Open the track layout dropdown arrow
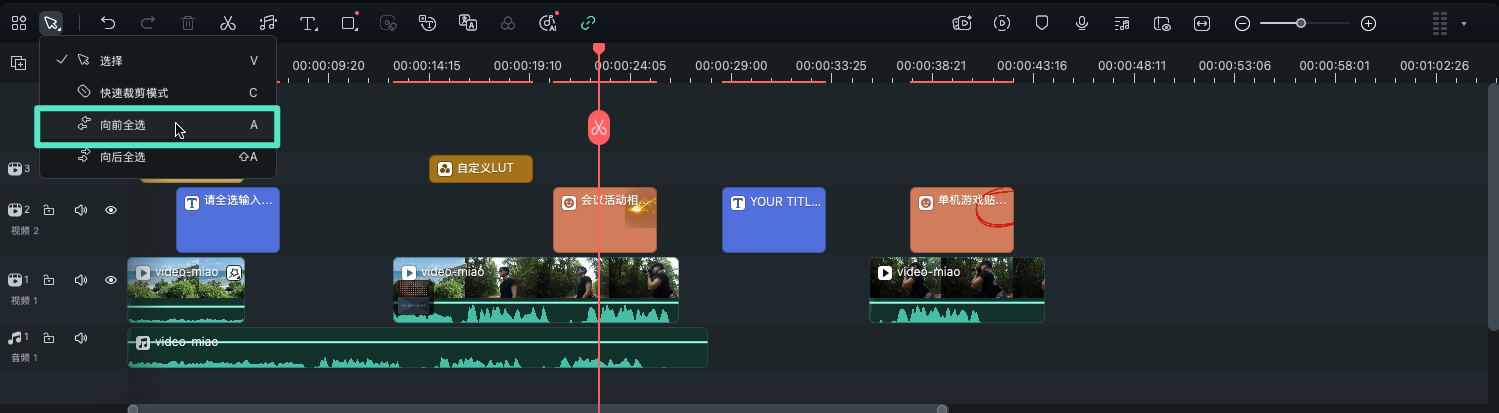 tap(1464, 23)
